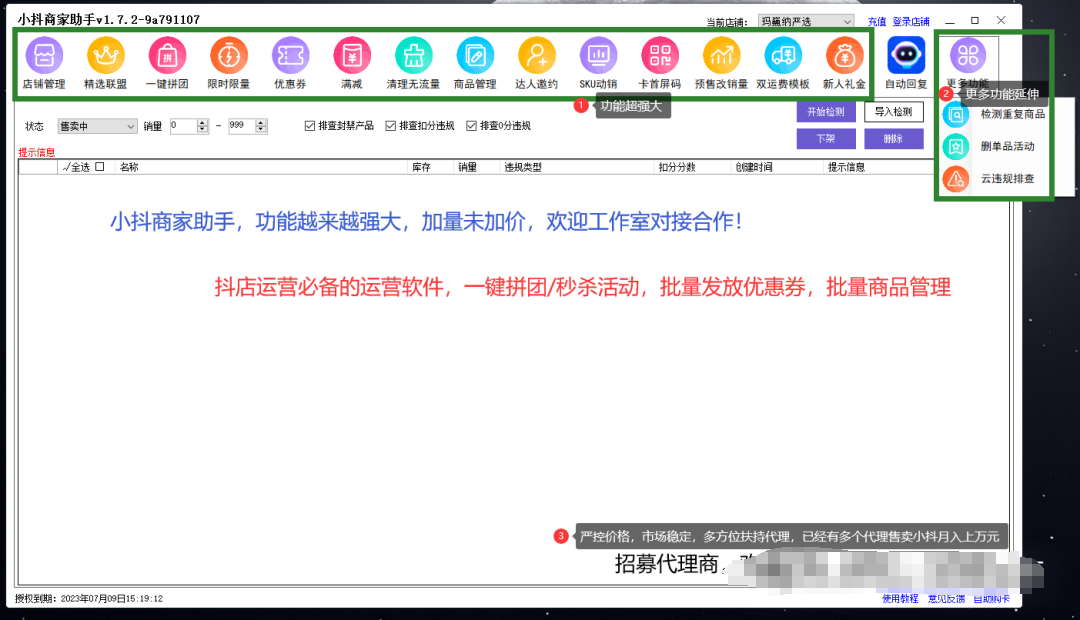Click the 云违规排查 warning icon

(956, 179)
